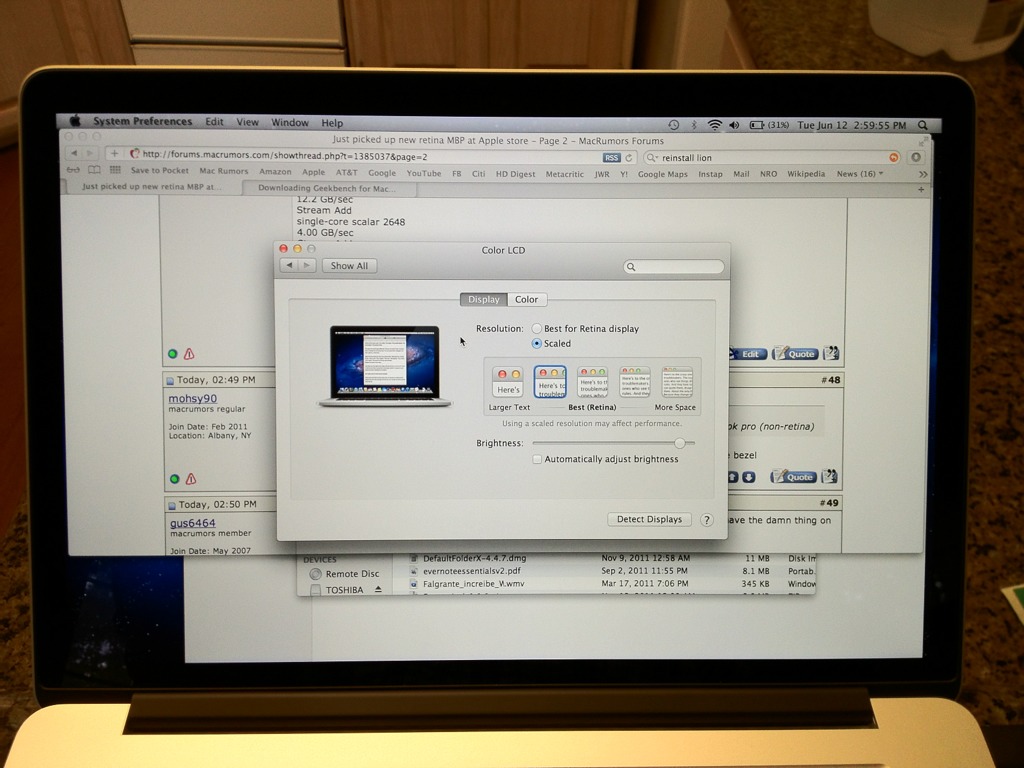
Task: Open the System Preferences menu
Action: tap(142, 121)
